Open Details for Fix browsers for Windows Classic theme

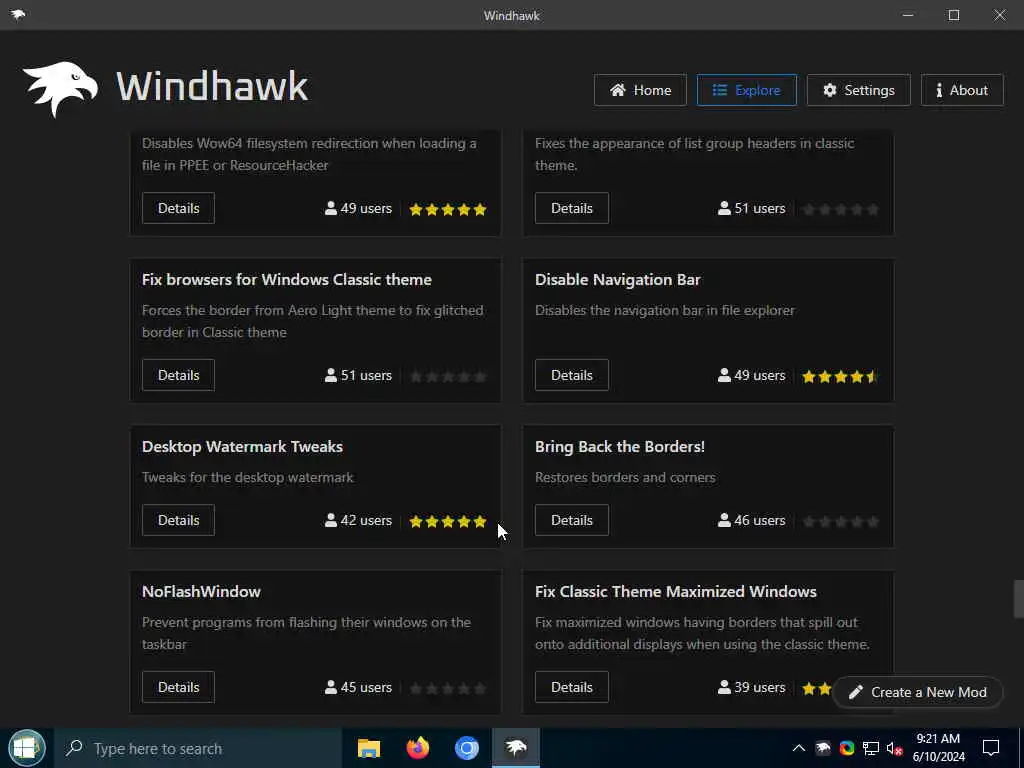[178, 376]
